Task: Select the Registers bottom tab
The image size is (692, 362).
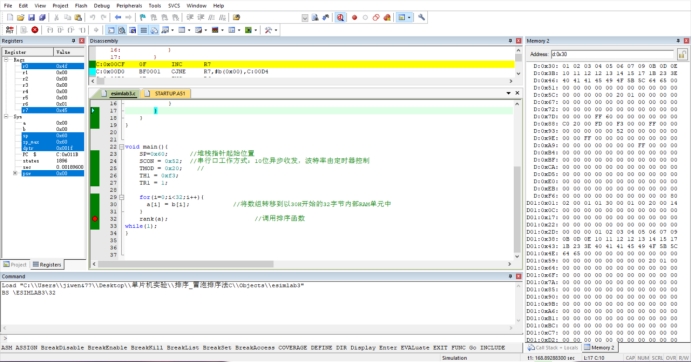Action: point(47,264)
